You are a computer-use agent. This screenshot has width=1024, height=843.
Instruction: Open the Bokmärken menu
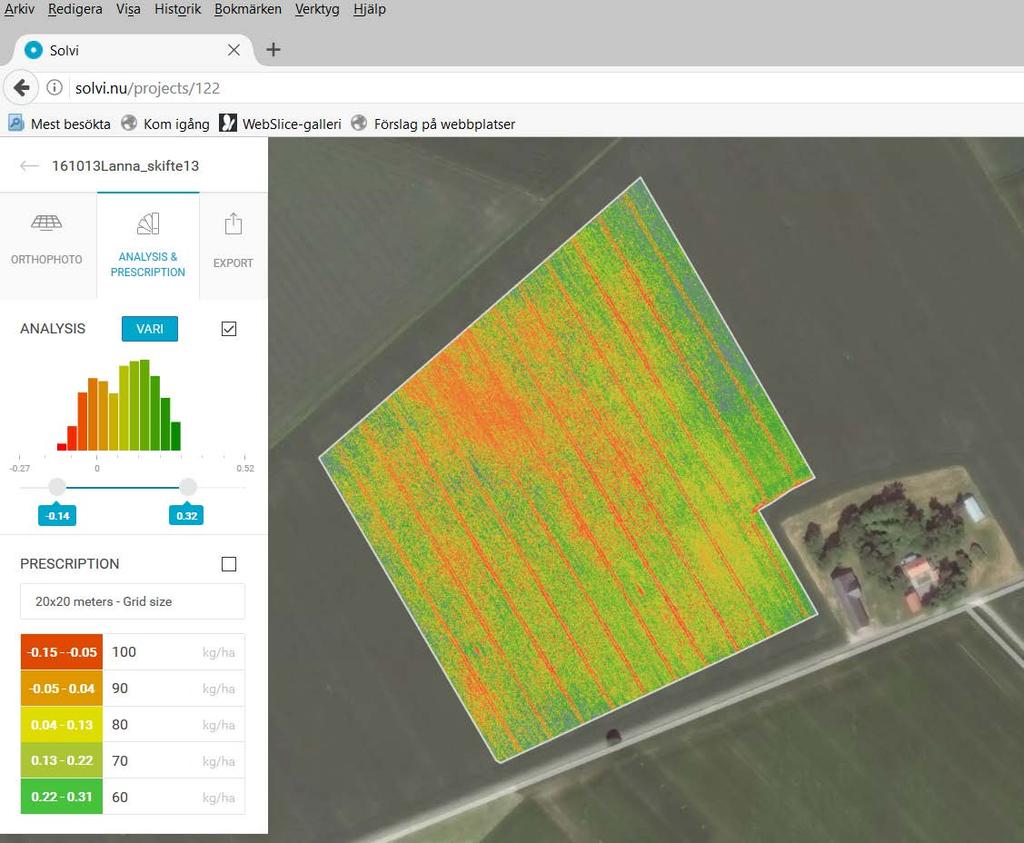pos(248,9)
